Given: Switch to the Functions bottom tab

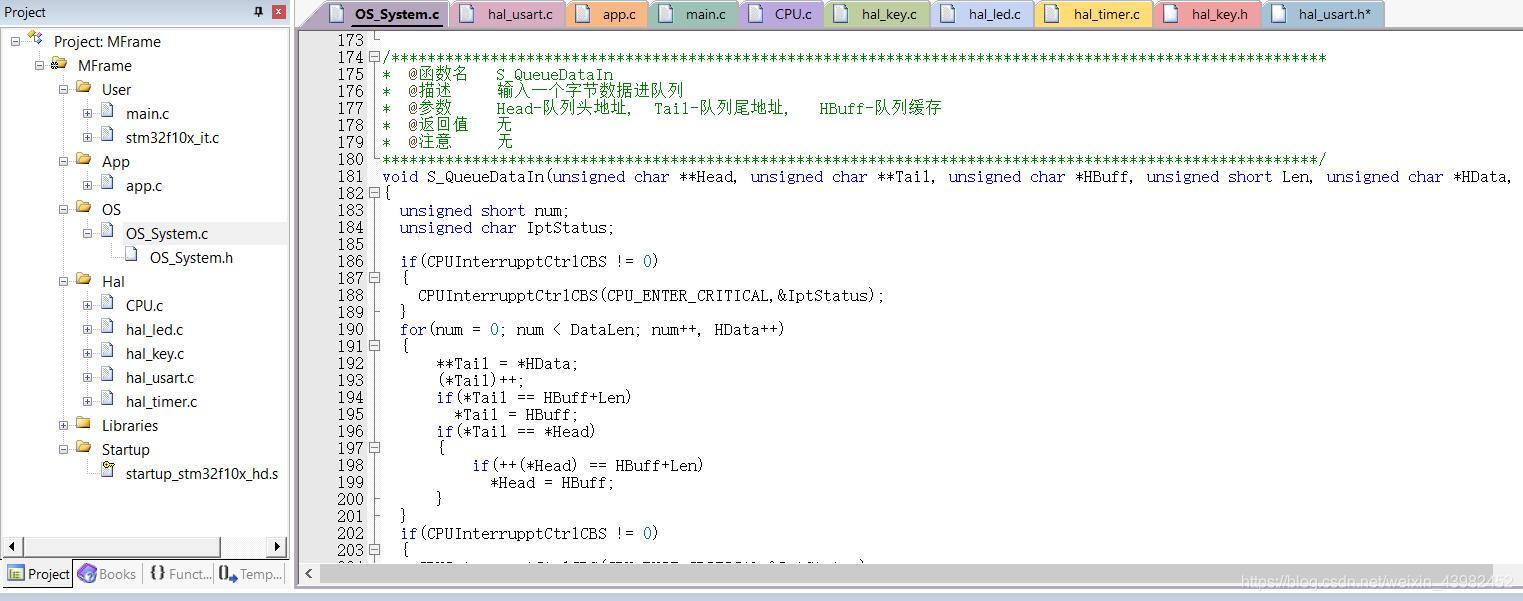Looking at the screenshot, I should coord(180,574).
